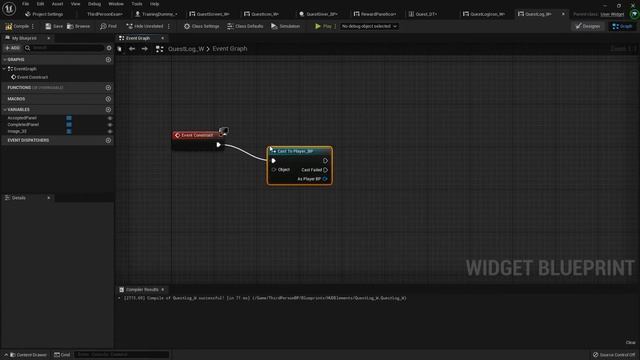Add a new macro with plus icon
The image size is (640, 360).
pos(108,99)
